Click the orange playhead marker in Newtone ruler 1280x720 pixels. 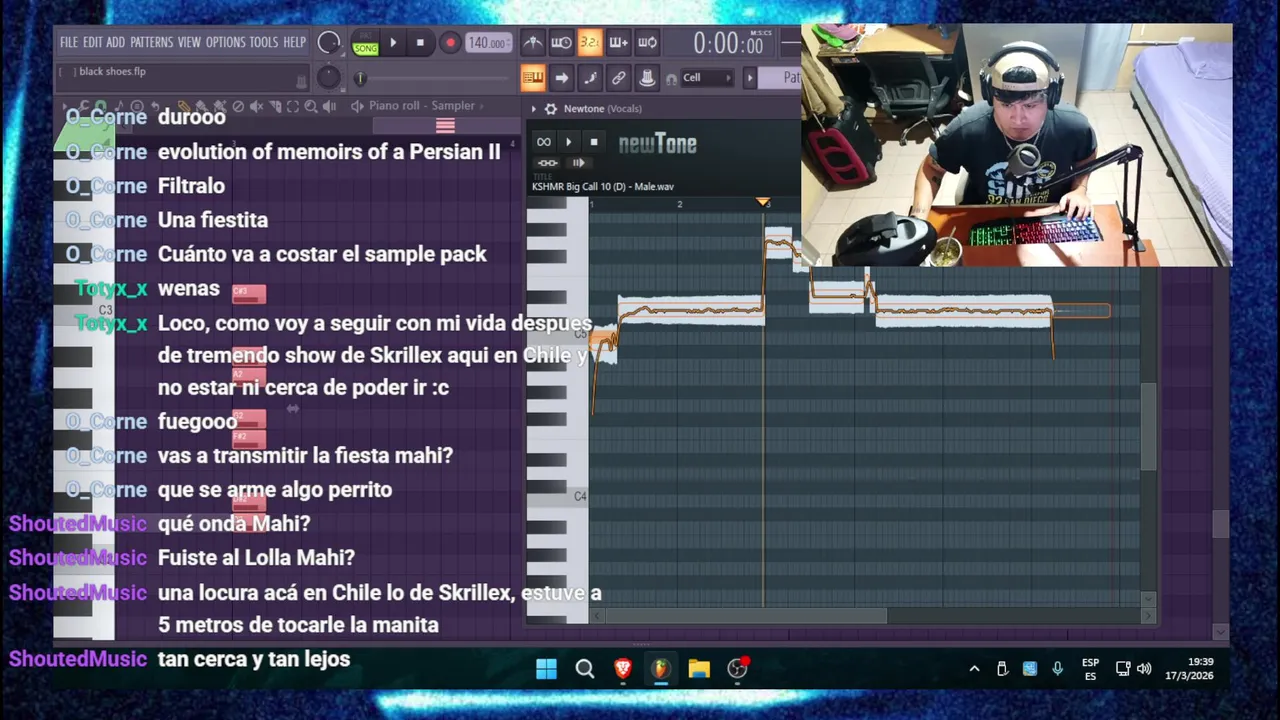click(x=764, y=203)
